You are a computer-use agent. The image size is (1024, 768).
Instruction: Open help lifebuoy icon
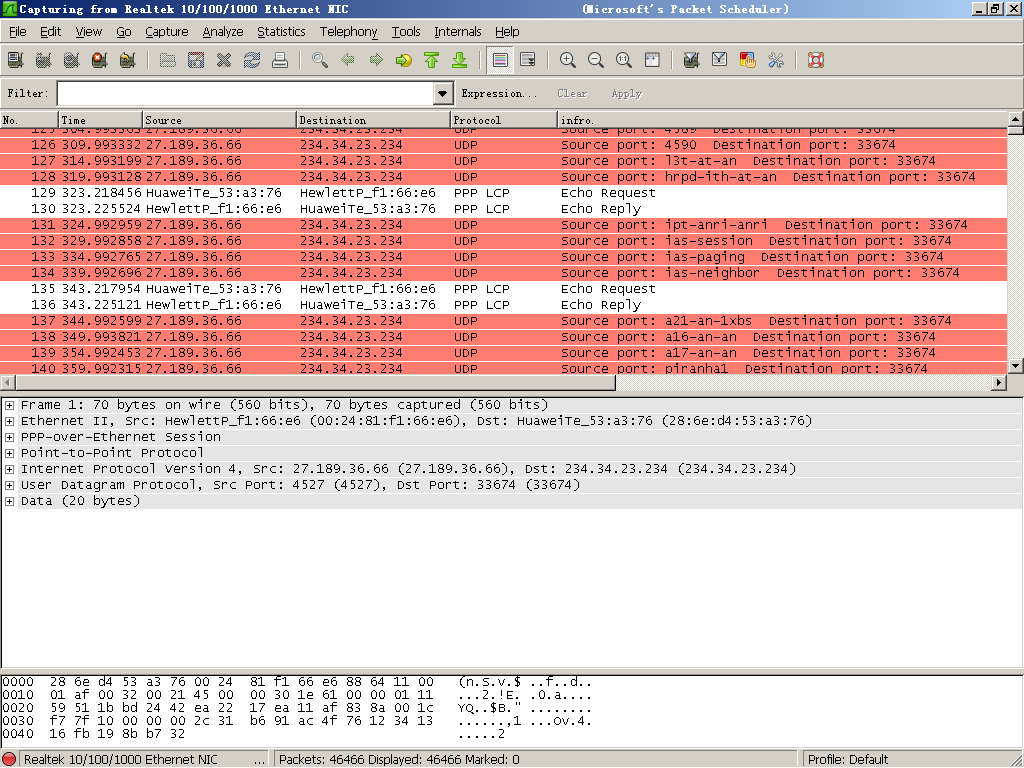pyautogui.click(x=816, y=60)
